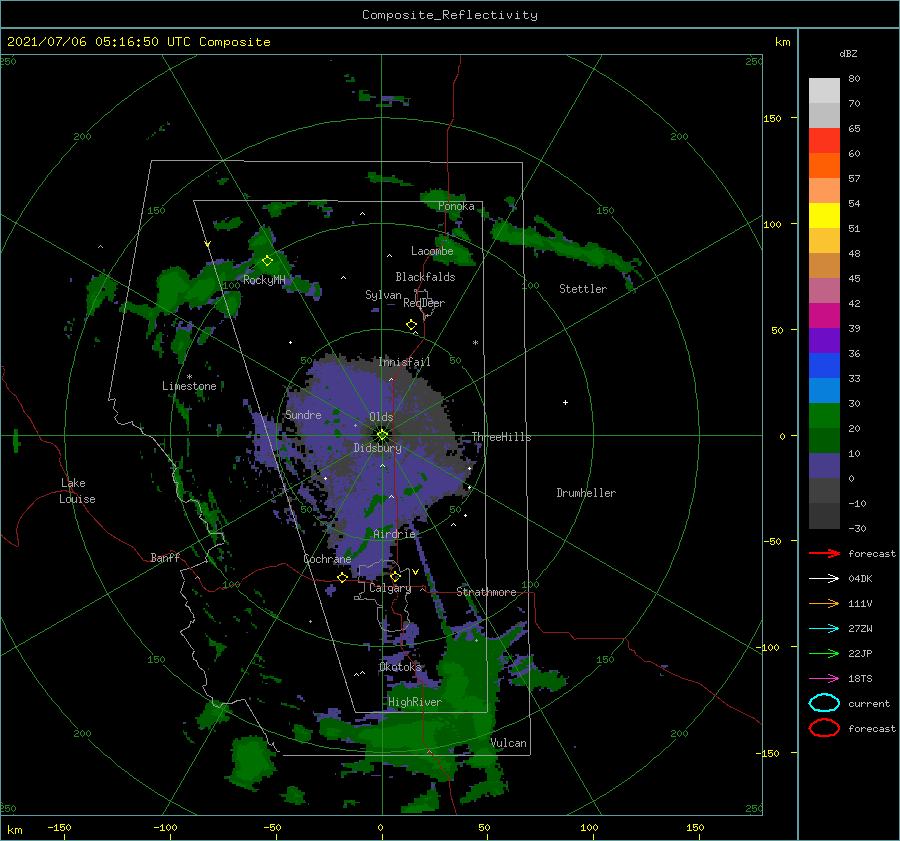Click the Banff label
Image resolution: width=900 pixels, height=841 pixels.
(x=165, y=558)
